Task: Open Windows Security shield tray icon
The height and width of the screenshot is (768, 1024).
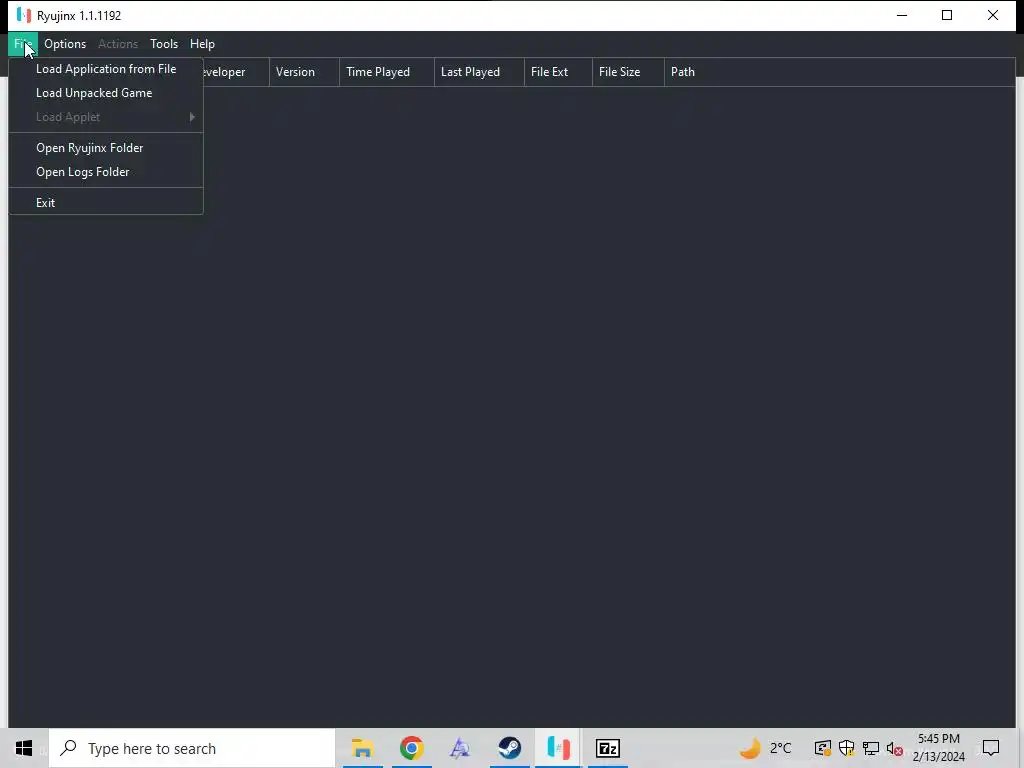Action: coord(846,748)
